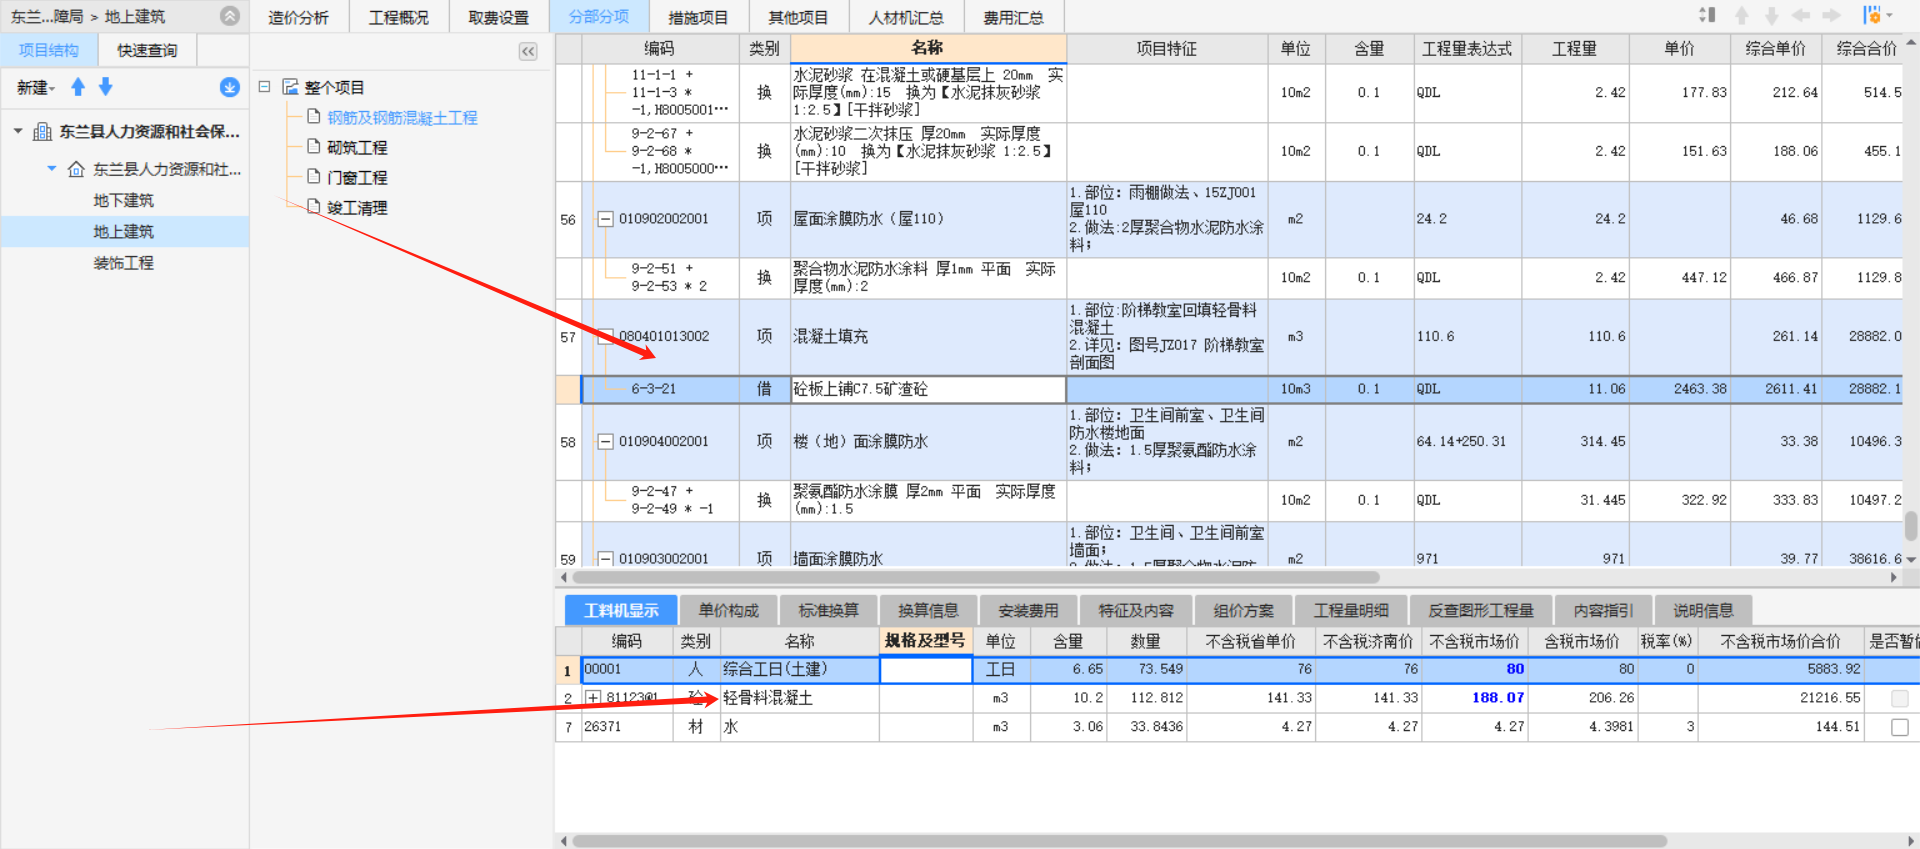Click the grey move-up arrow in top toolbar

(x=1742, y=15)
